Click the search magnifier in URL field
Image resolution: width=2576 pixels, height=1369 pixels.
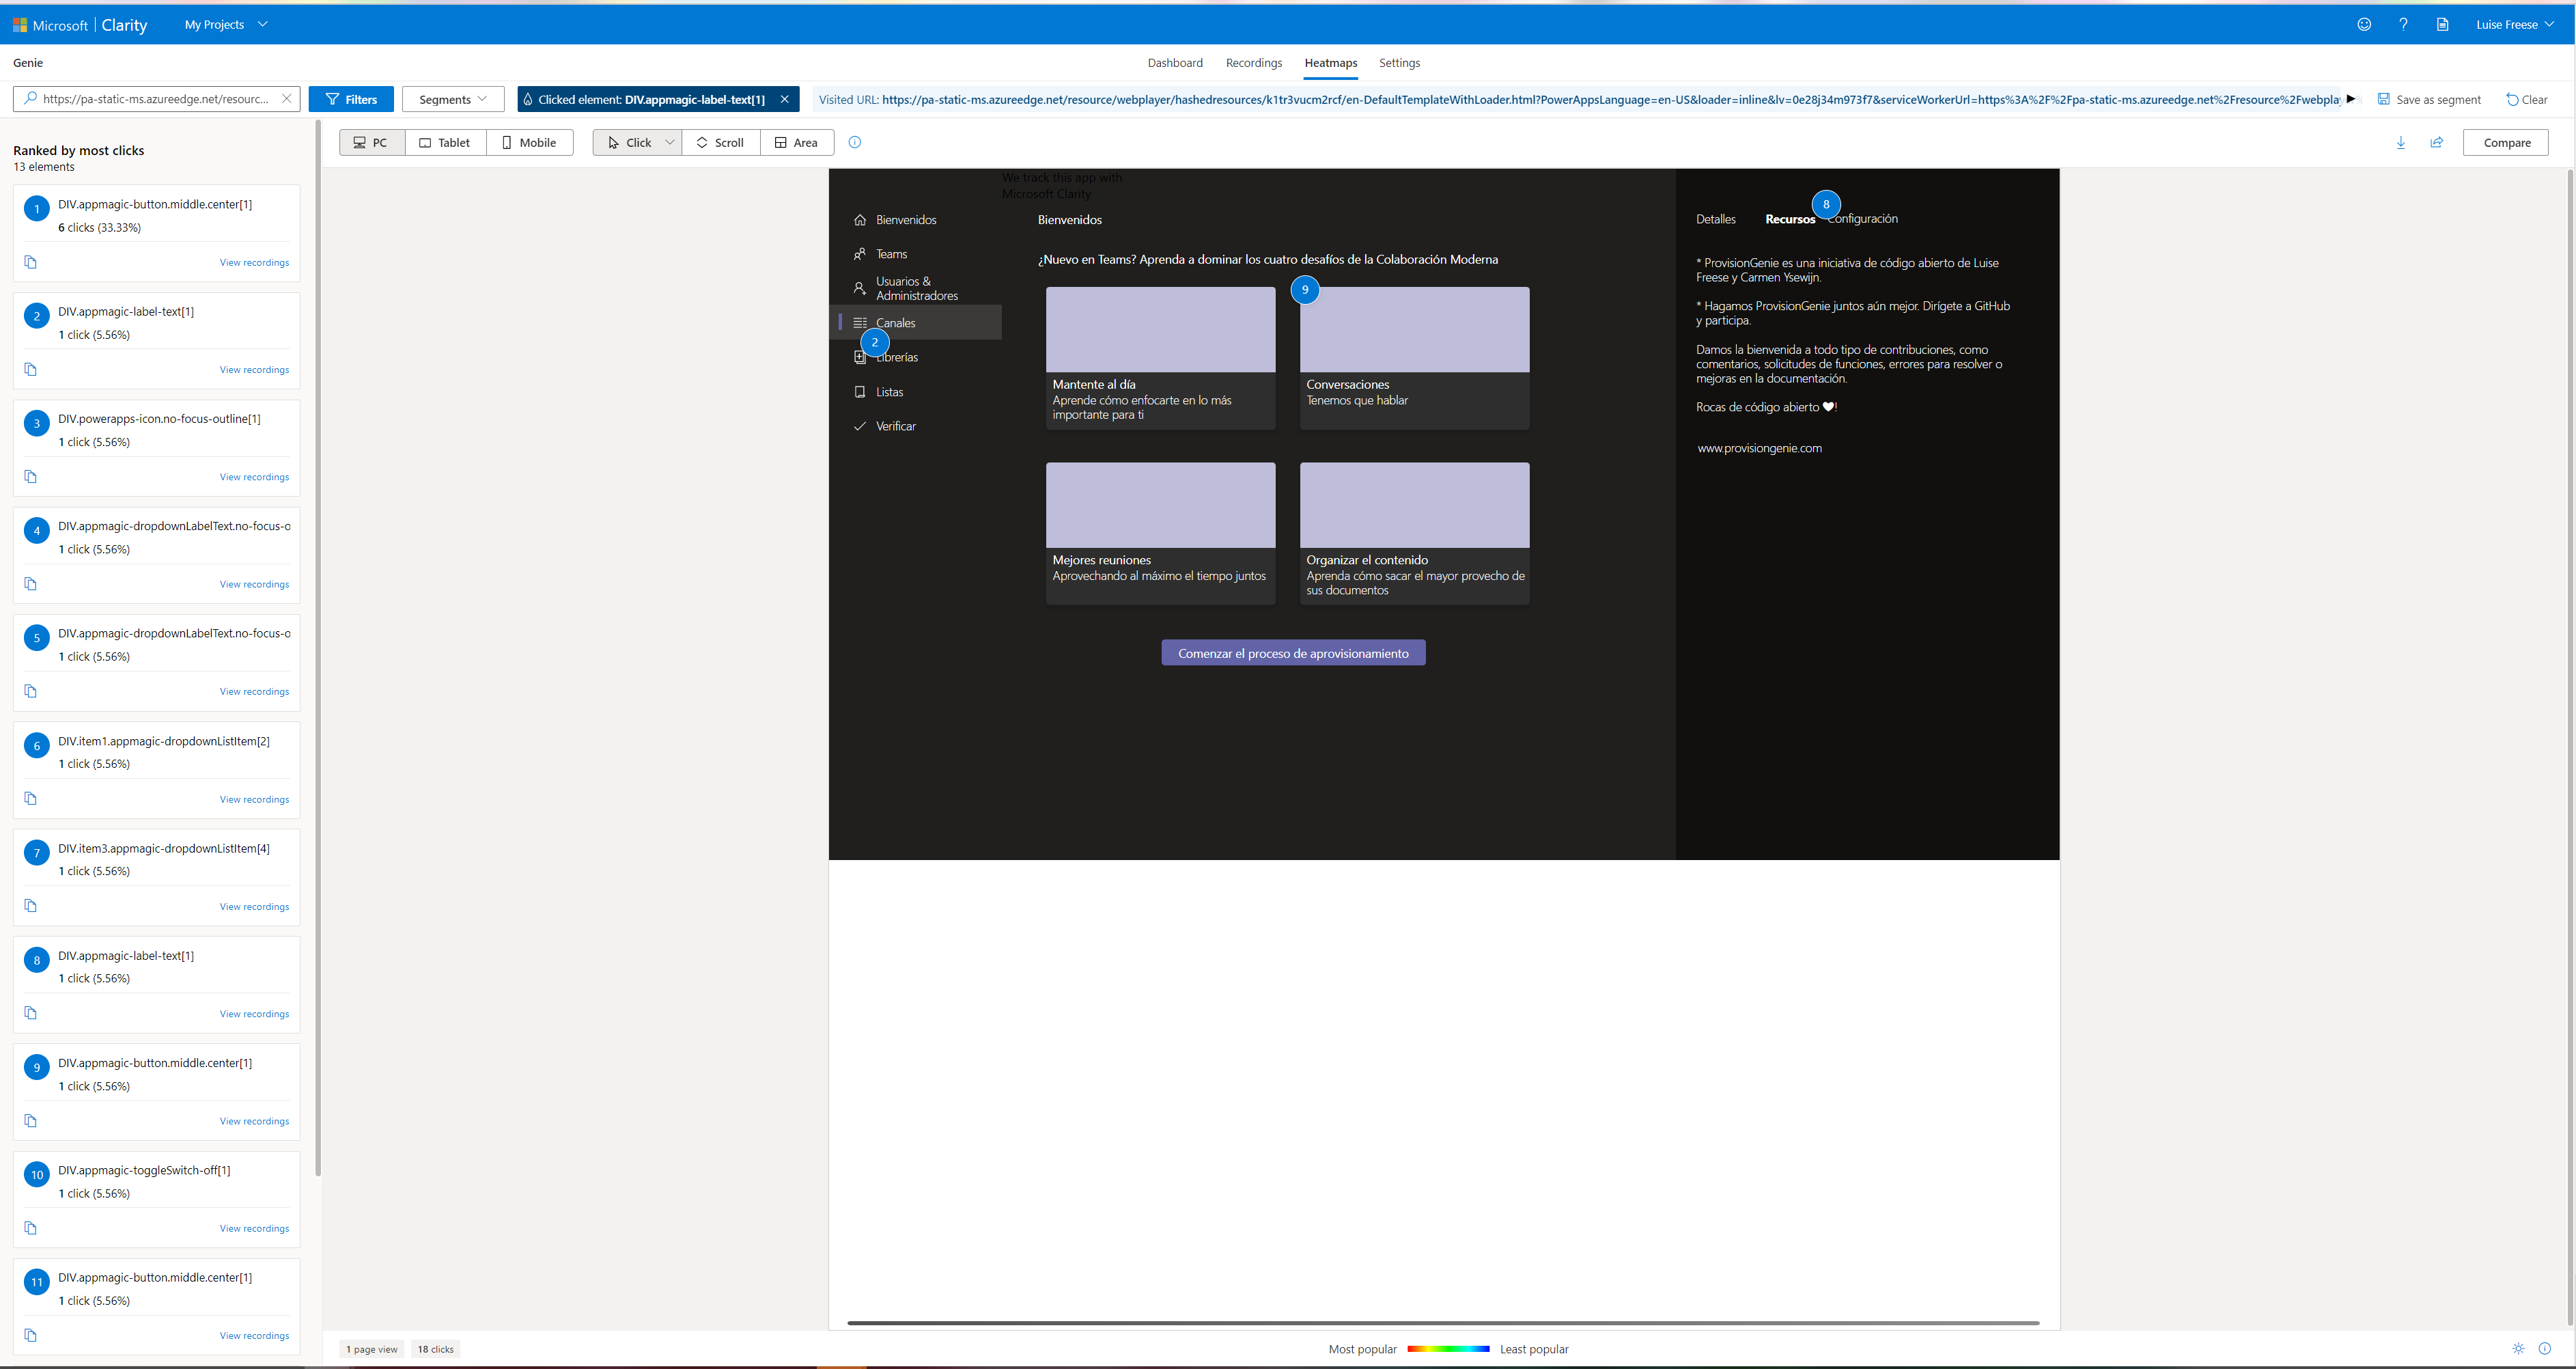pos(31,99)
